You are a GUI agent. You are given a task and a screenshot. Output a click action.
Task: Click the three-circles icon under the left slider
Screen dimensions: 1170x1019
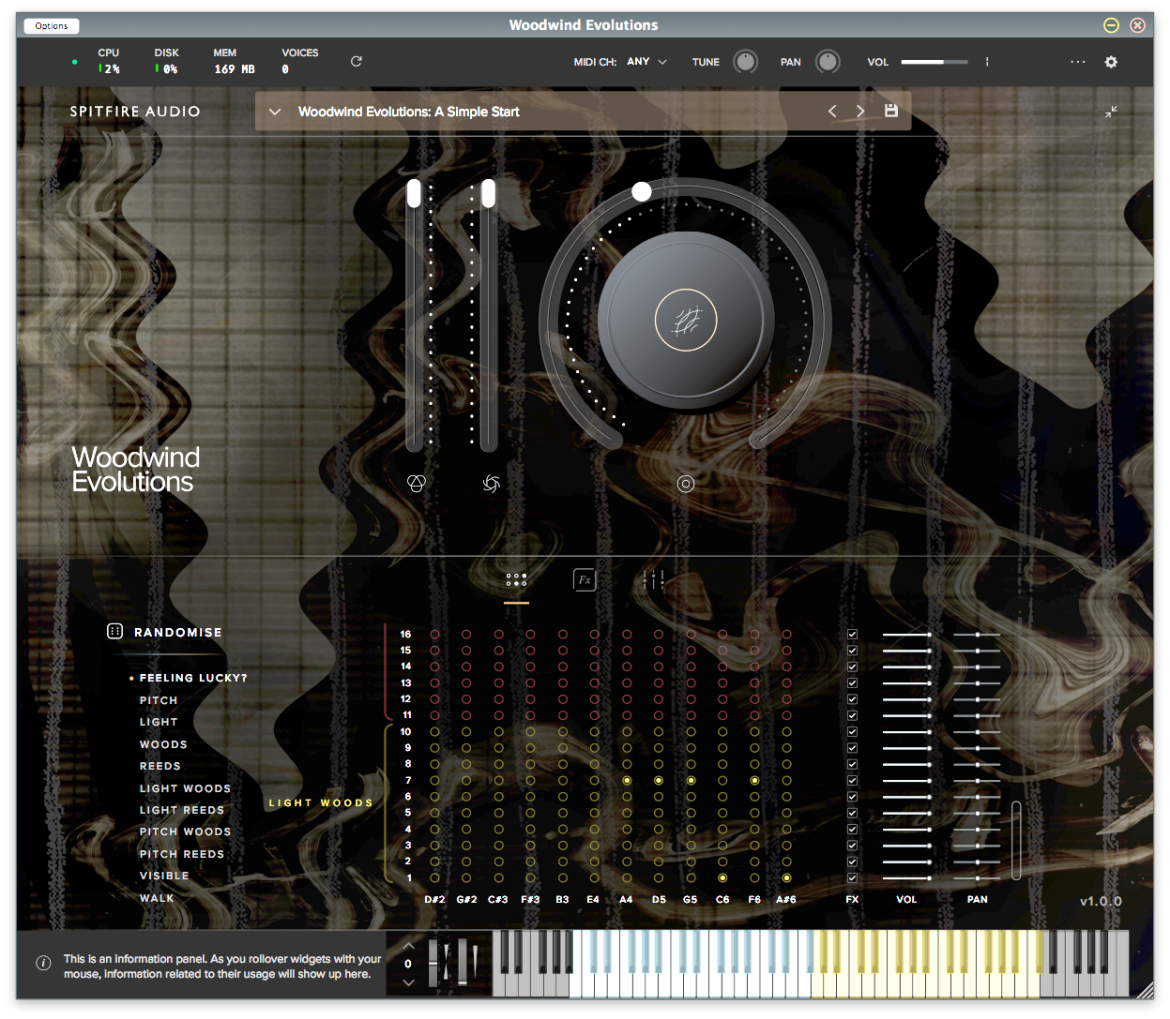tap(416, 483)
